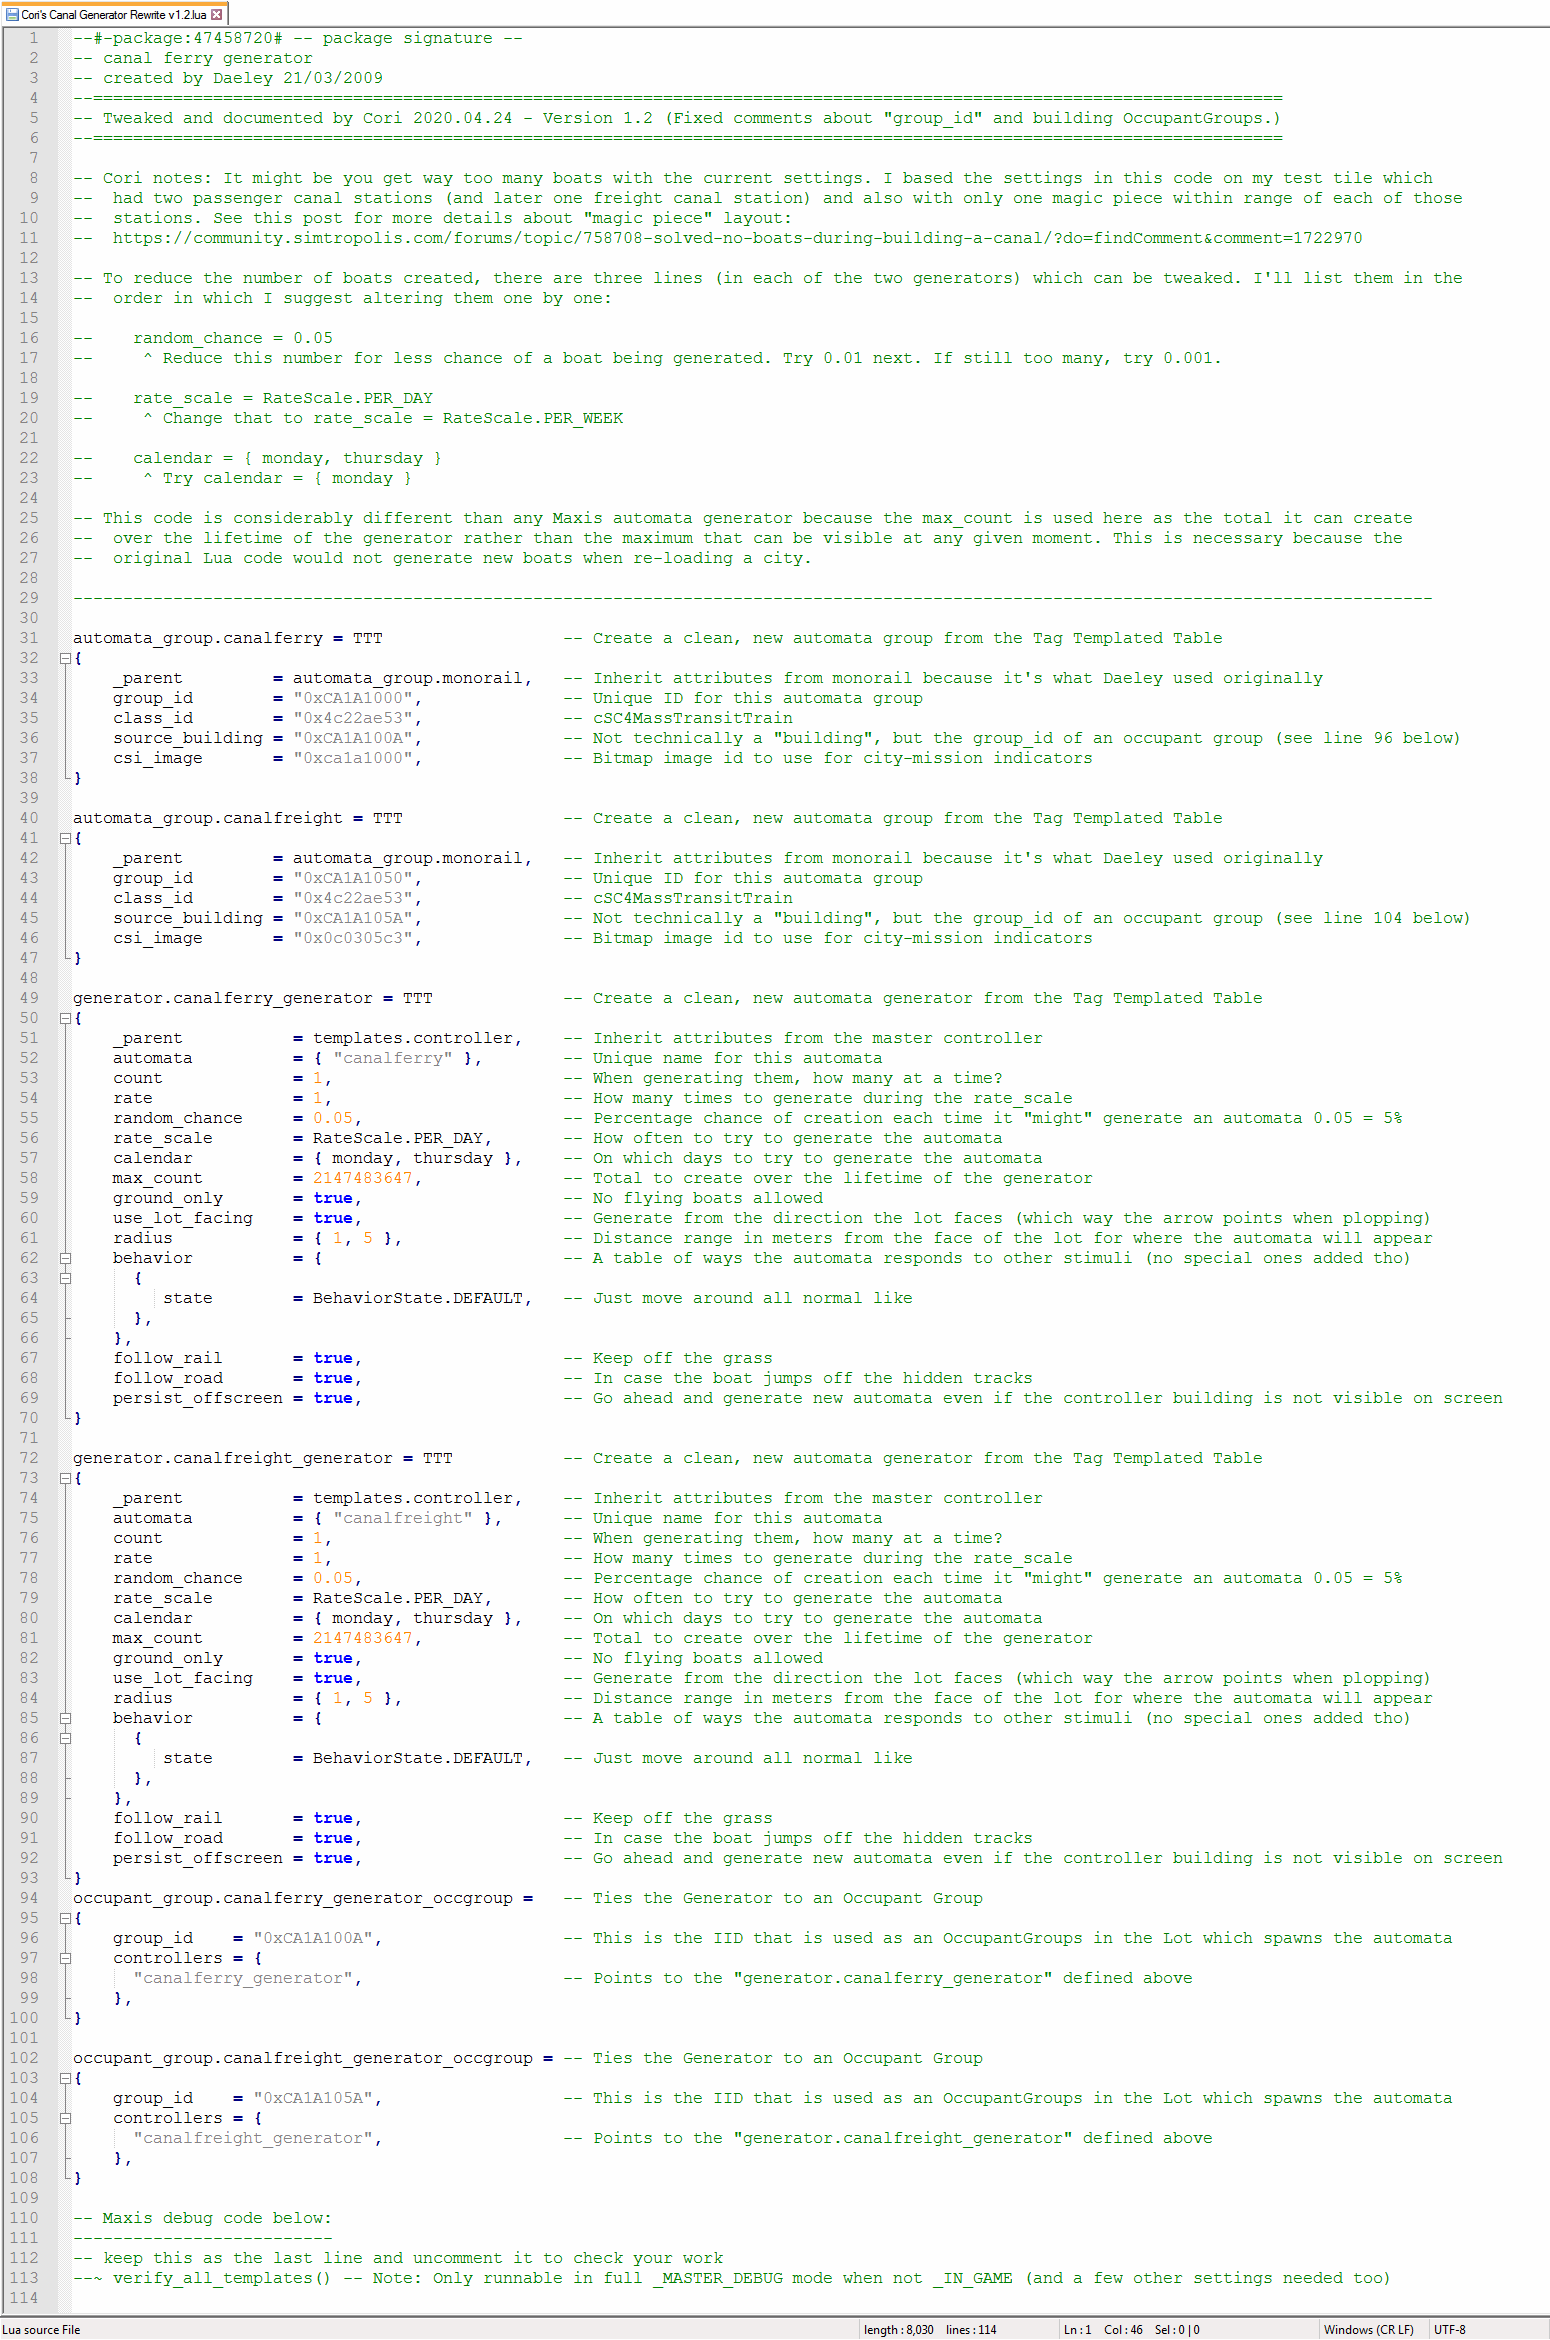Click the string "0x0c0305c3" csi_image value
Viewport: 1550px width, 2340px height.
coord(353,938)
